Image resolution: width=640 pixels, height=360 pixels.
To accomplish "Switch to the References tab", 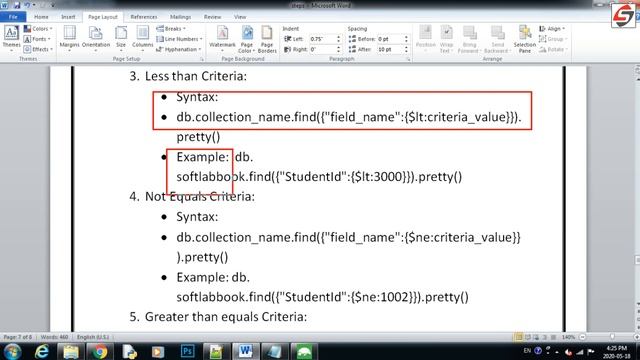I will [x=144, y=17].
